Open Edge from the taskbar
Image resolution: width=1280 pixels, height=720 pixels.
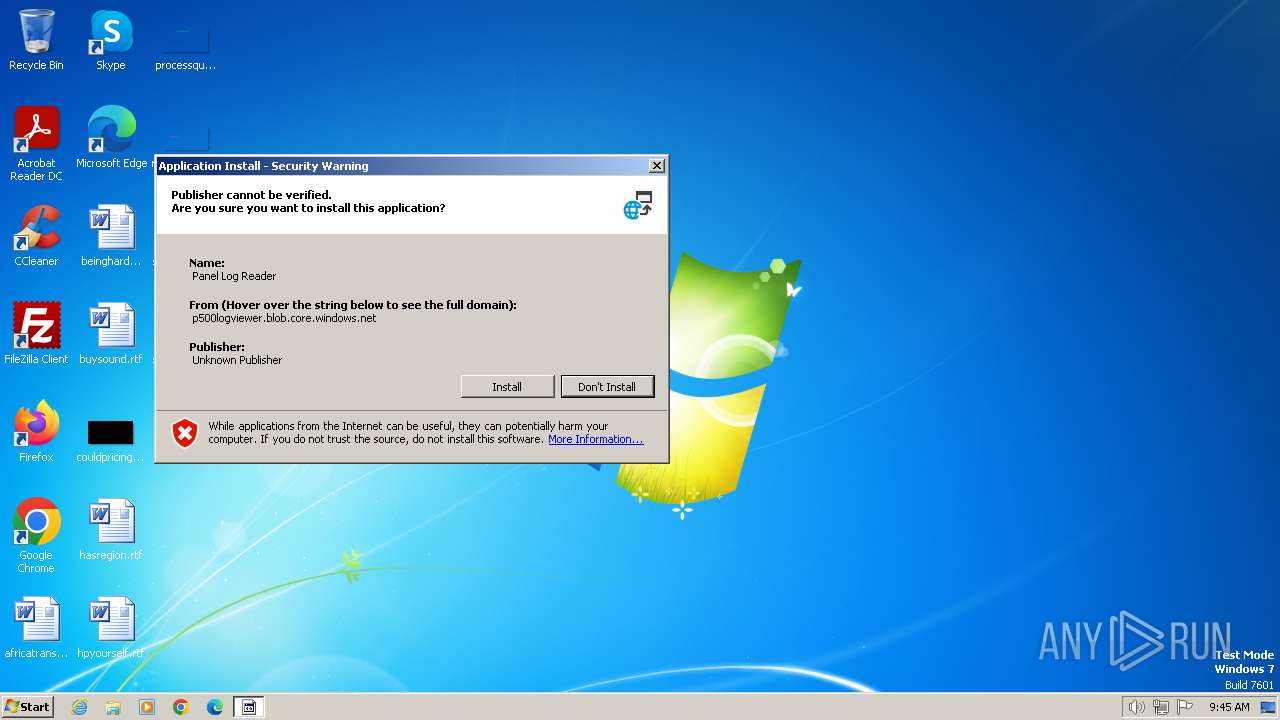215,707
